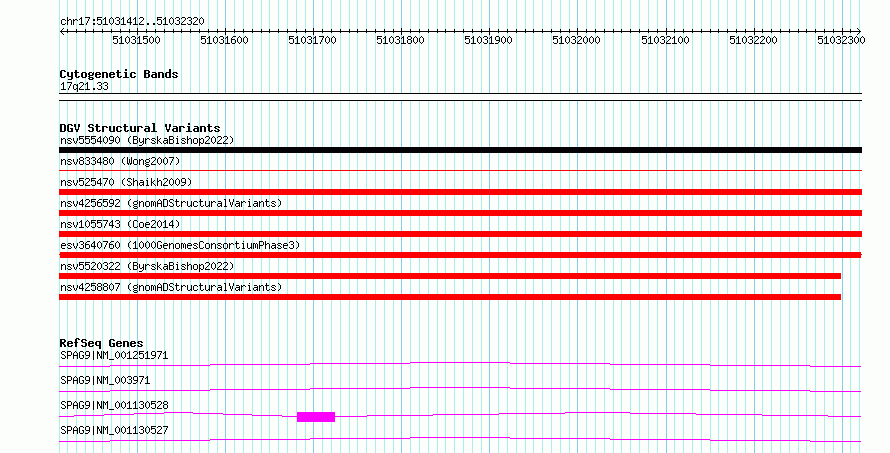Click the red nsv4256592 variant bar
This screenshot has width=890, height=453.
(x=460, y=213)
